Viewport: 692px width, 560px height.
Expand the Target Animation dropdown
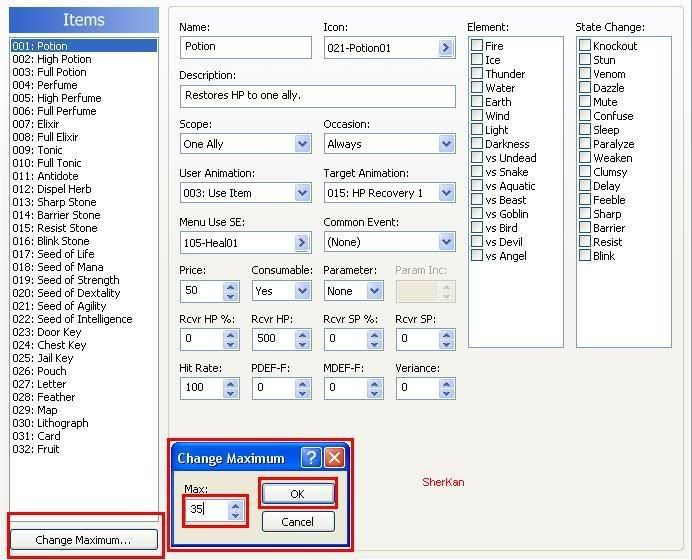pyautogui.click(x=446, y=193)
